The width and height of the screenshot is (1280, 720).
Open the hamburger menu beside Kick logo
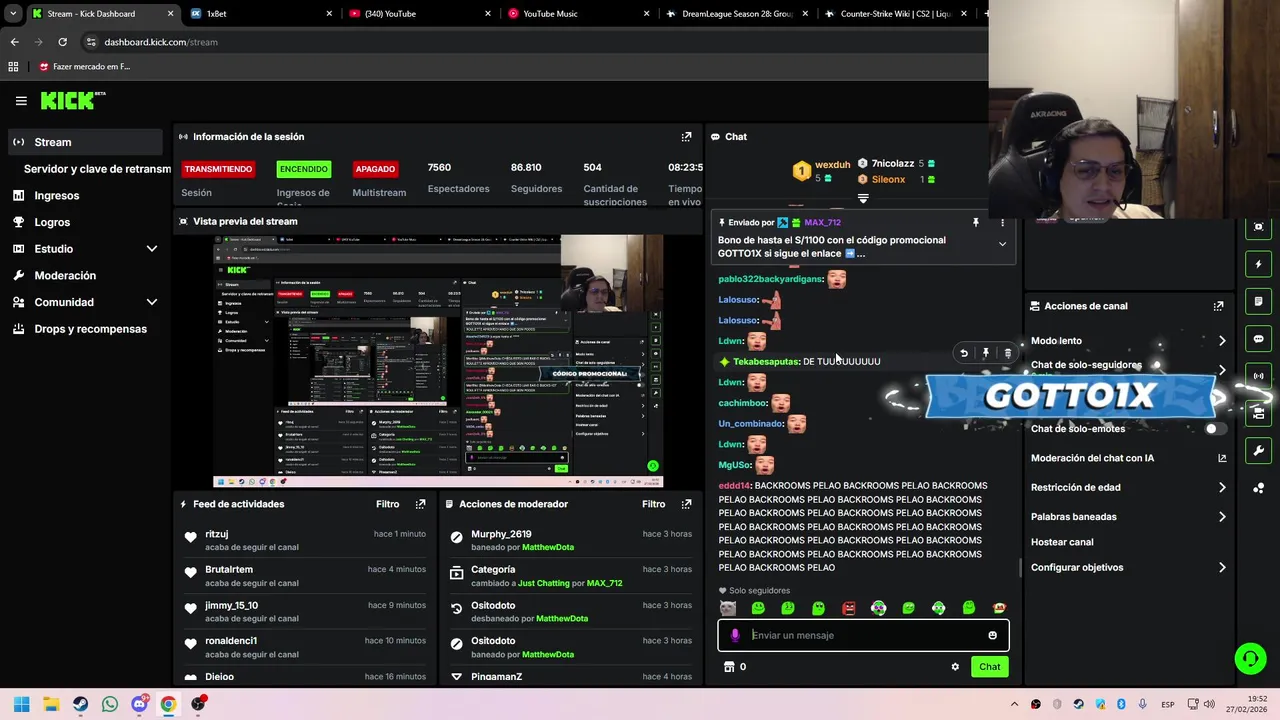(21, 101)
